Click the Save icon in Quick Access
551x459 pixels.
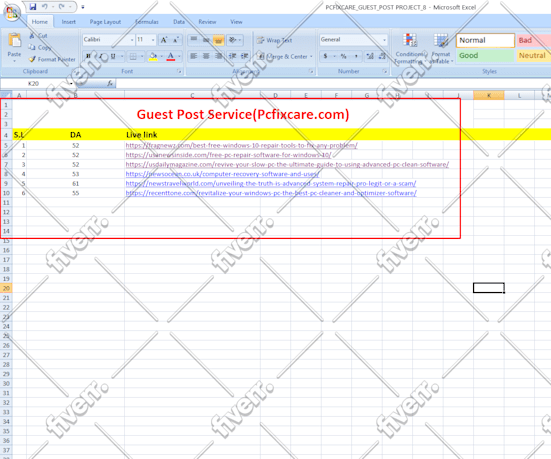tap(33, 7)
